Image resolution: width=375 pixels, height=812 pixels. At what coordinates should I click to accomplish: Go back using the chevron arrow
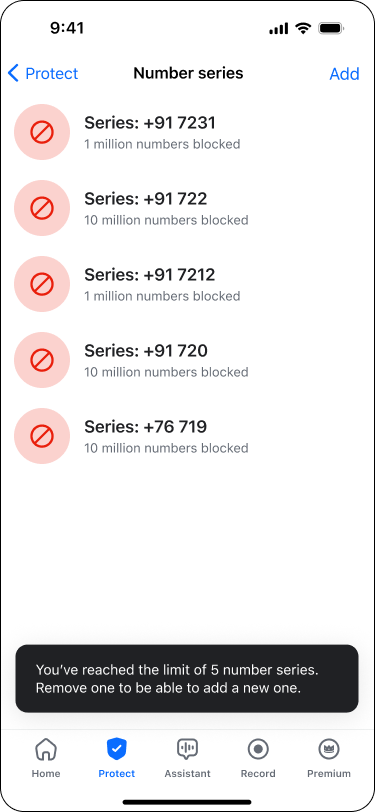pyautogui.click(x=13, y=74)
